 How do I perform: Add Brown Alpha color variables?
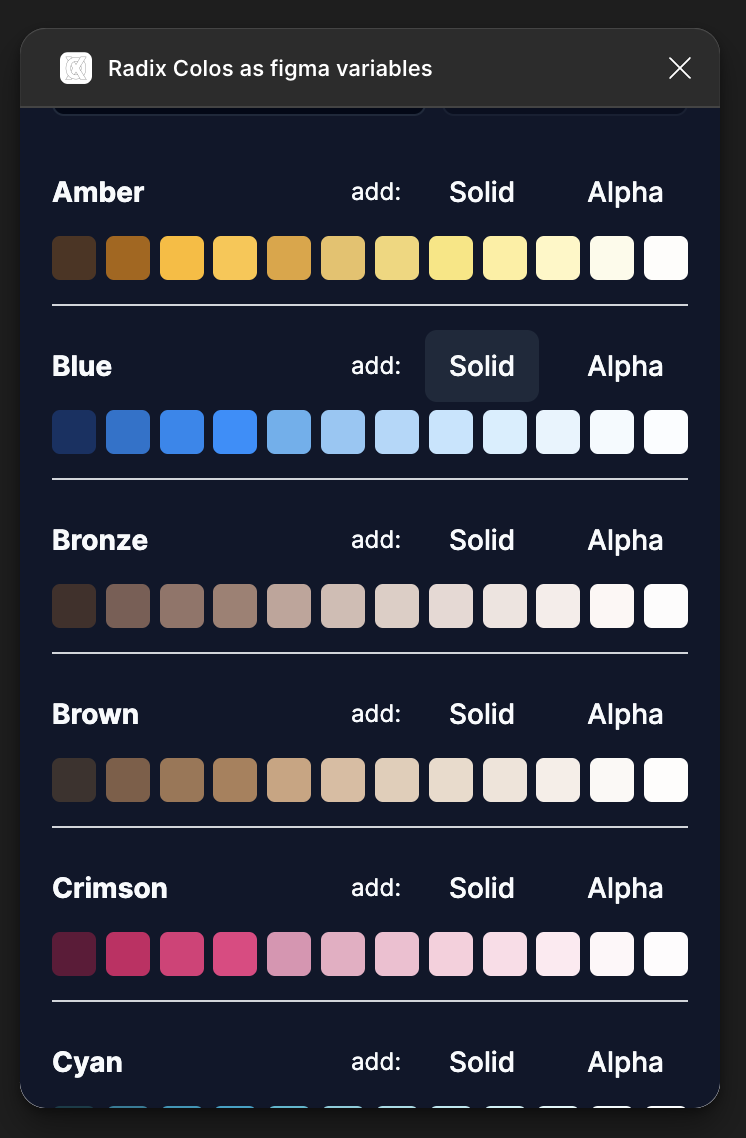point(625,714)
